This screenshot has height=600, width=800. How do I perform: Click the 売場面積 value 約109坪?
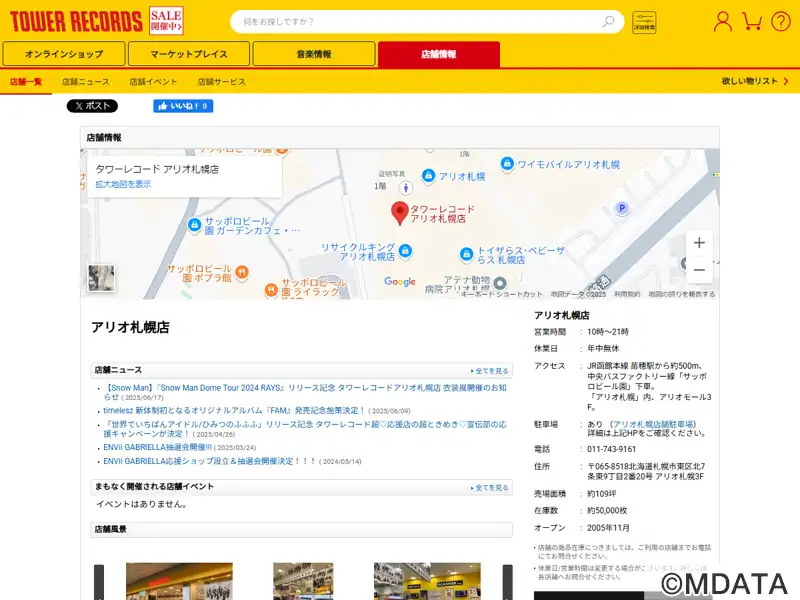coord(602,494)
